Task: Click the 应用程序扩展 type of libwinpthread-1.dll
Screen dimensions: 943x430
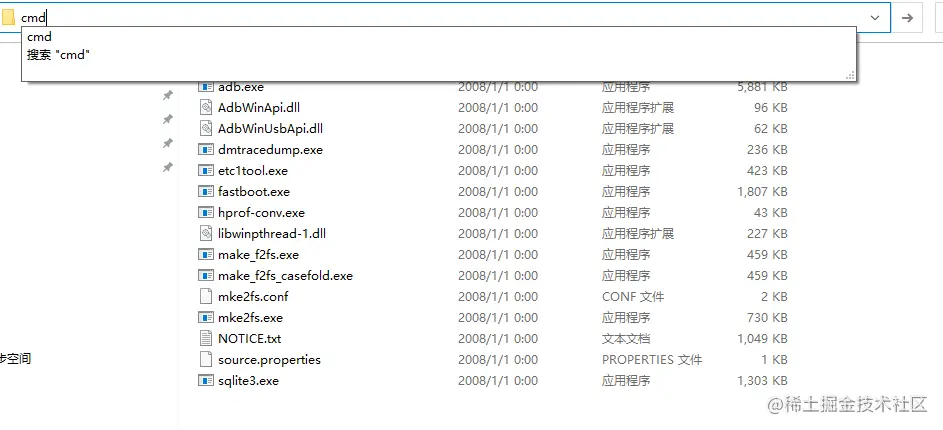Action: click(x=637, y=233)
